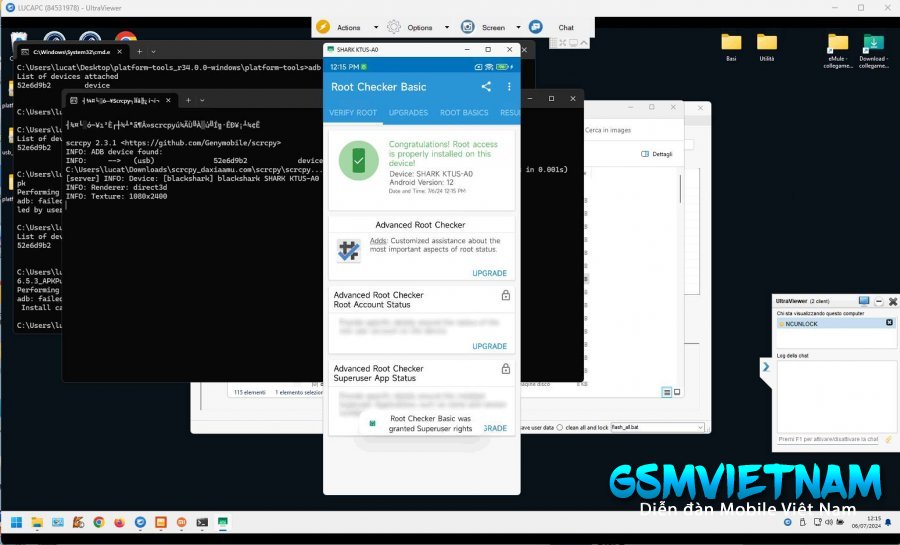Select the 'clean all and lock' radio button
This screenshot has width=900, height=545.
point(560,427)
